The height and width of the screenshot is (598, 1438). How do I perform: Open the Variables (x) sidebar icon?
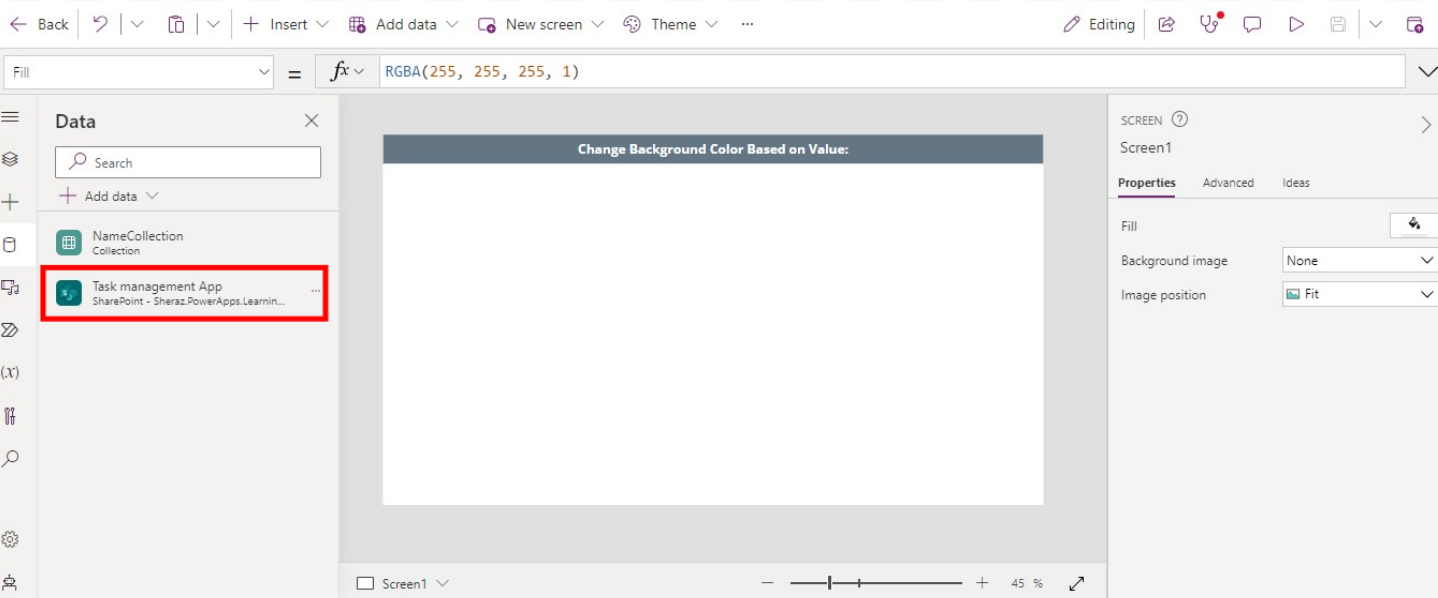tap(10, 372)
